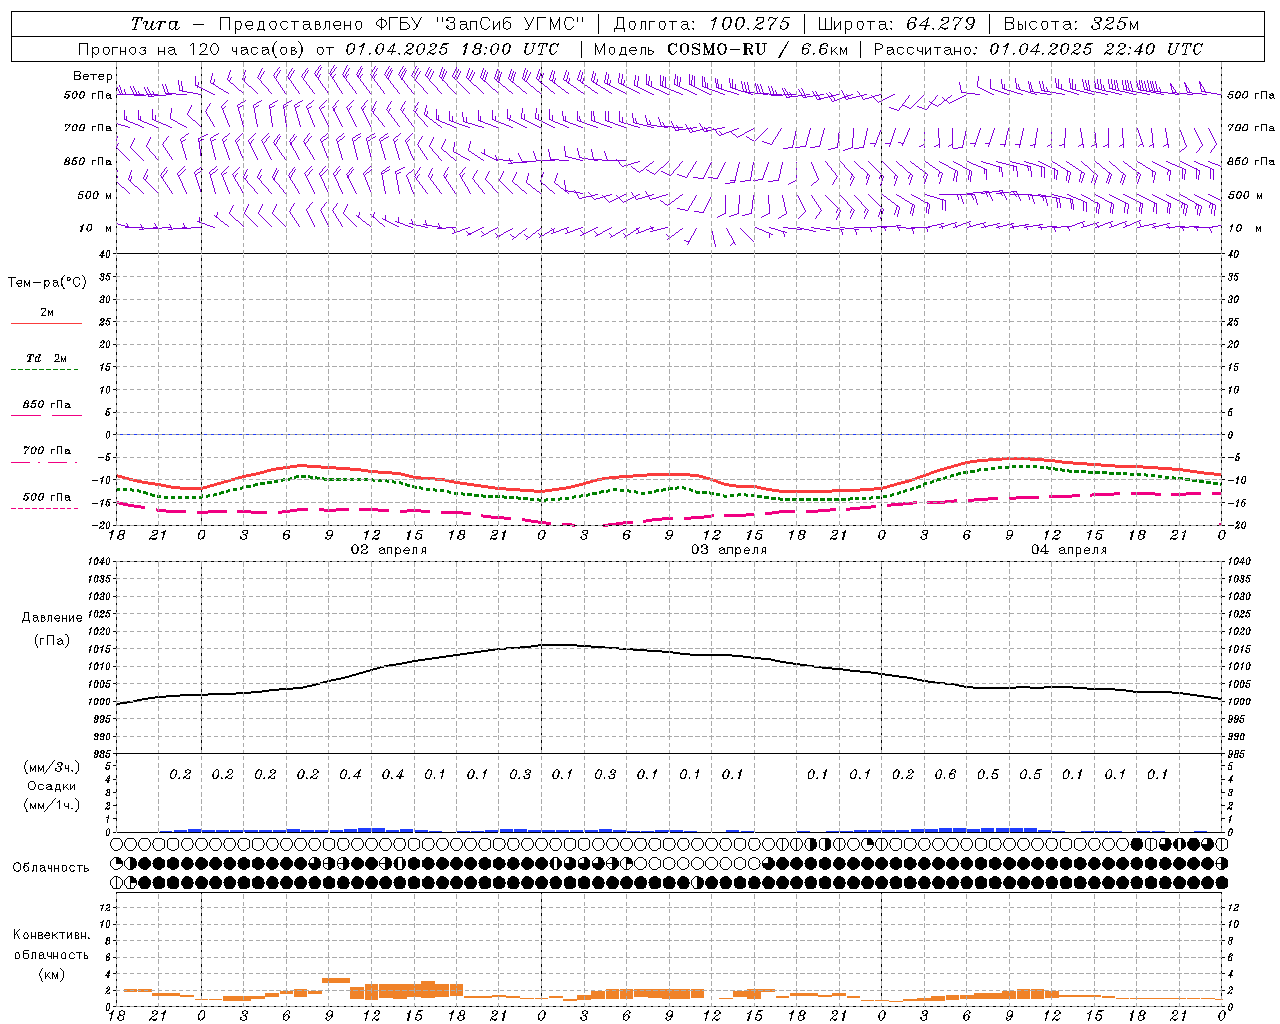The image size is (1280, 1024).
Task: Click the "Ветер" wind panel label
Action: click(x=93, y=76)
